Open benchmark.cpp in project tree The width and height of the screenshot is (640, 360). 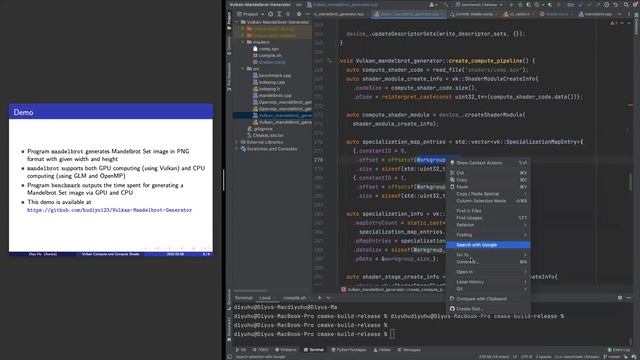click(272, 76)
